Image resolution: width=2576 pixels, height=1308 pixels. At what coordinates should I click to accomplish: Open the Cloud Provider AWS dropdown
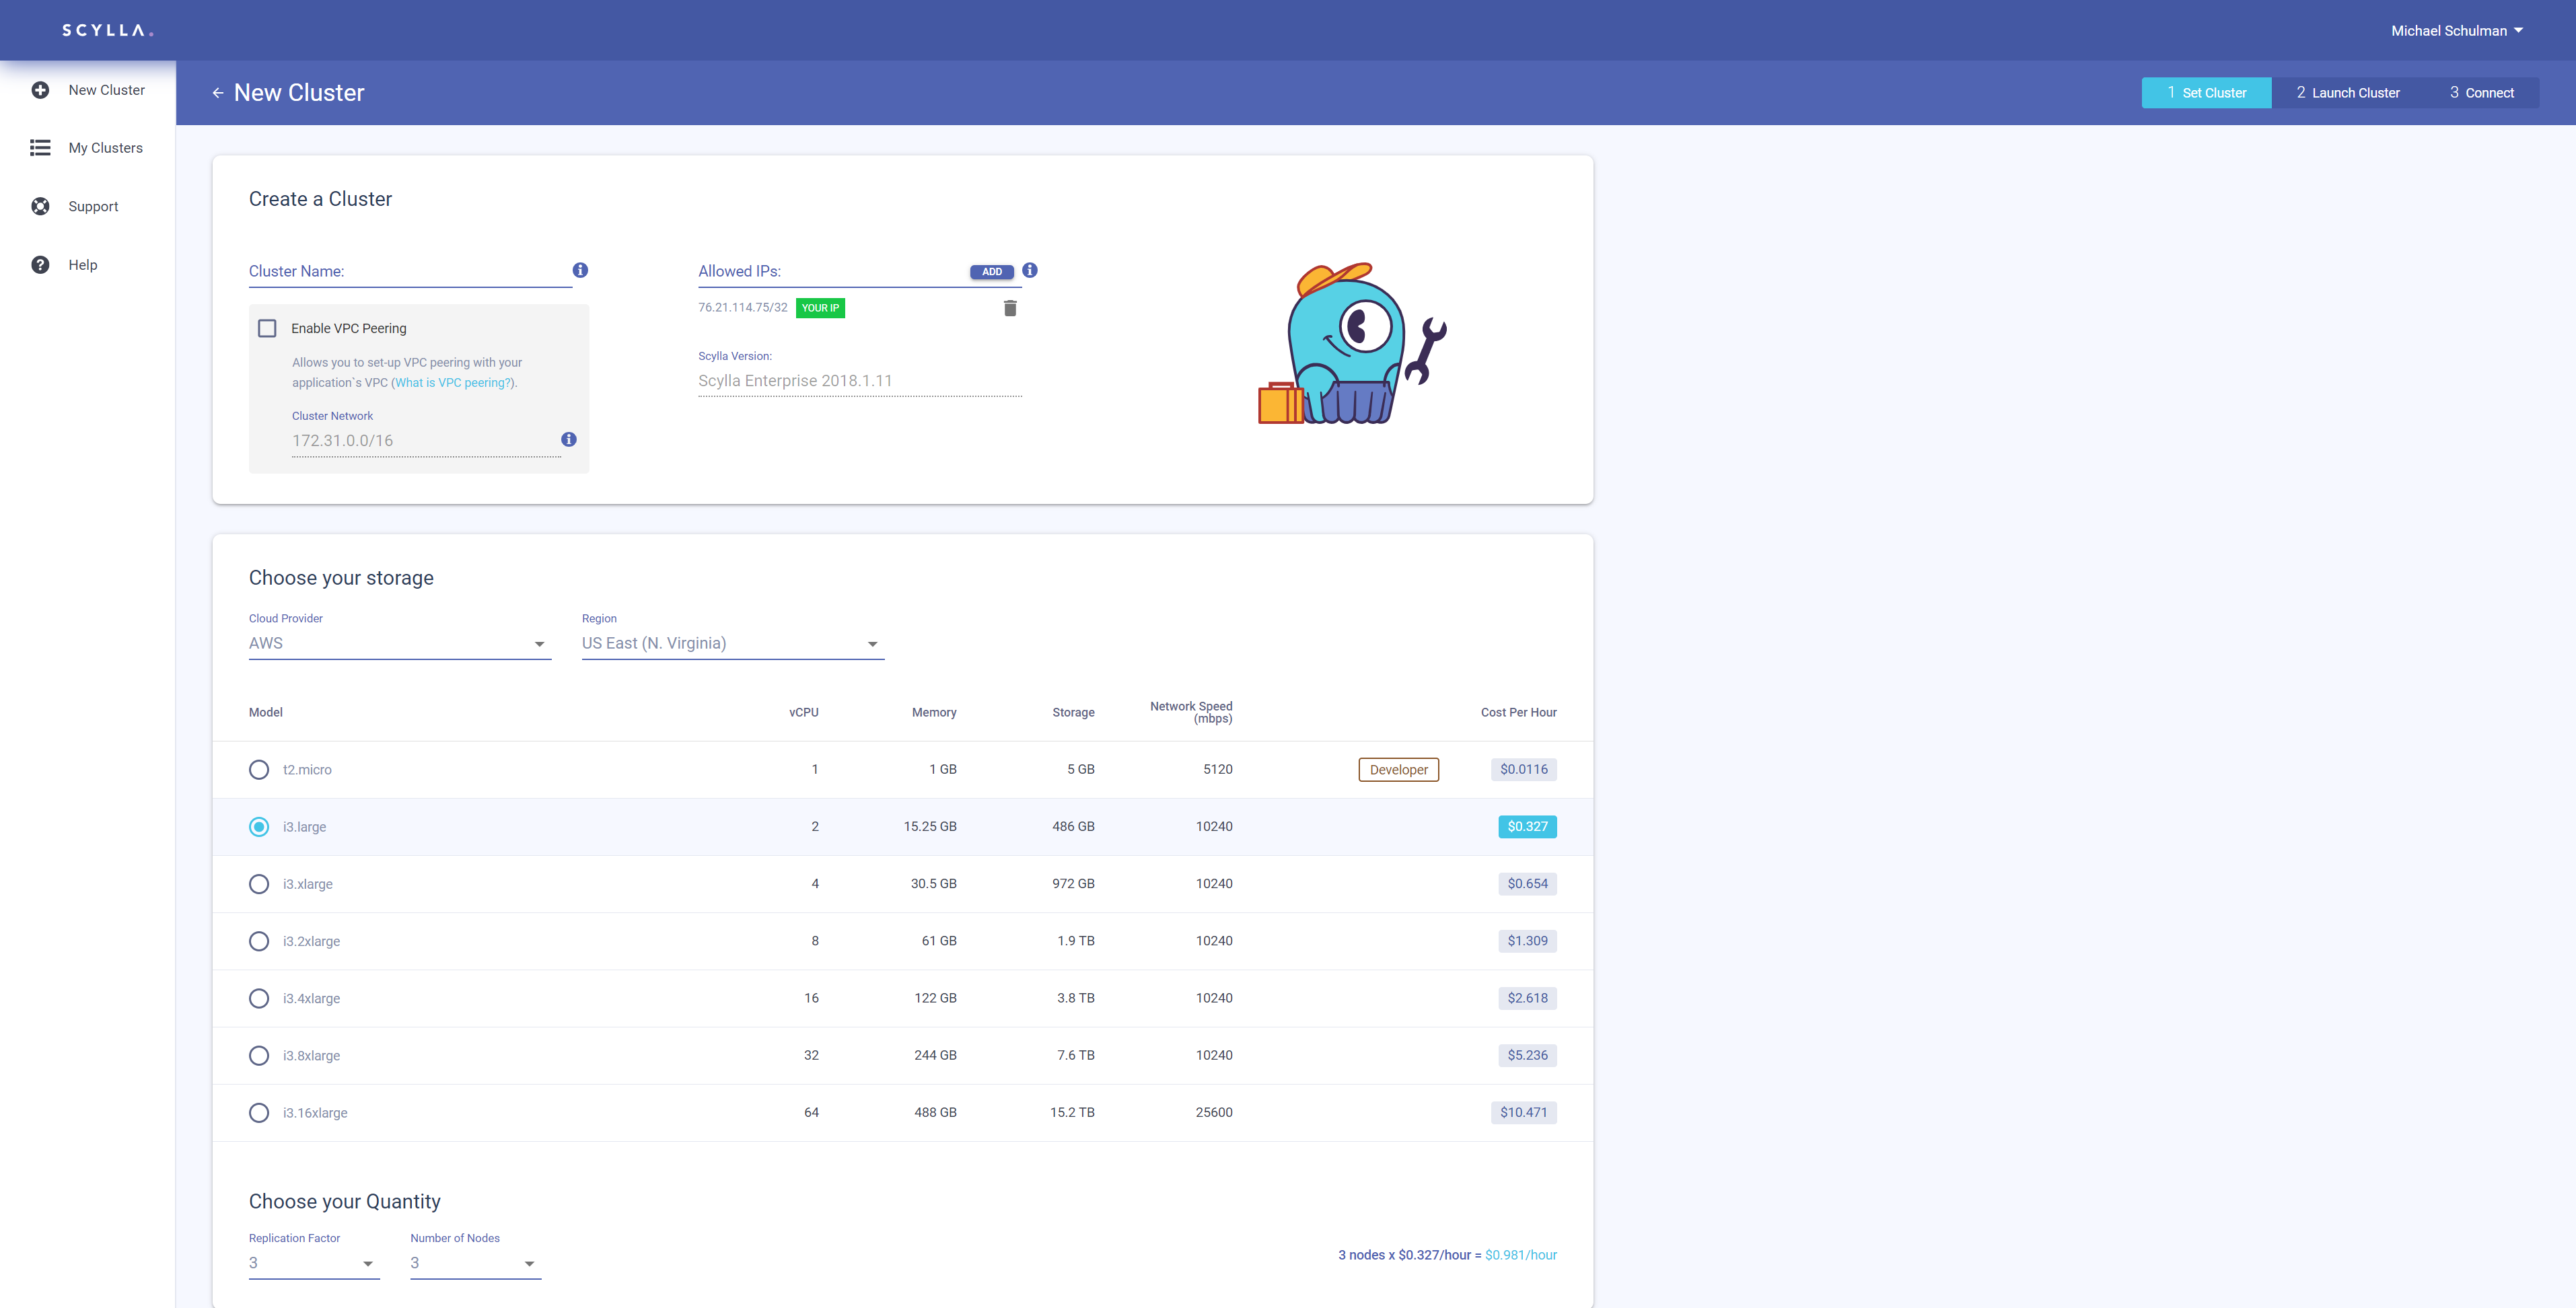(x=400, y=643)
